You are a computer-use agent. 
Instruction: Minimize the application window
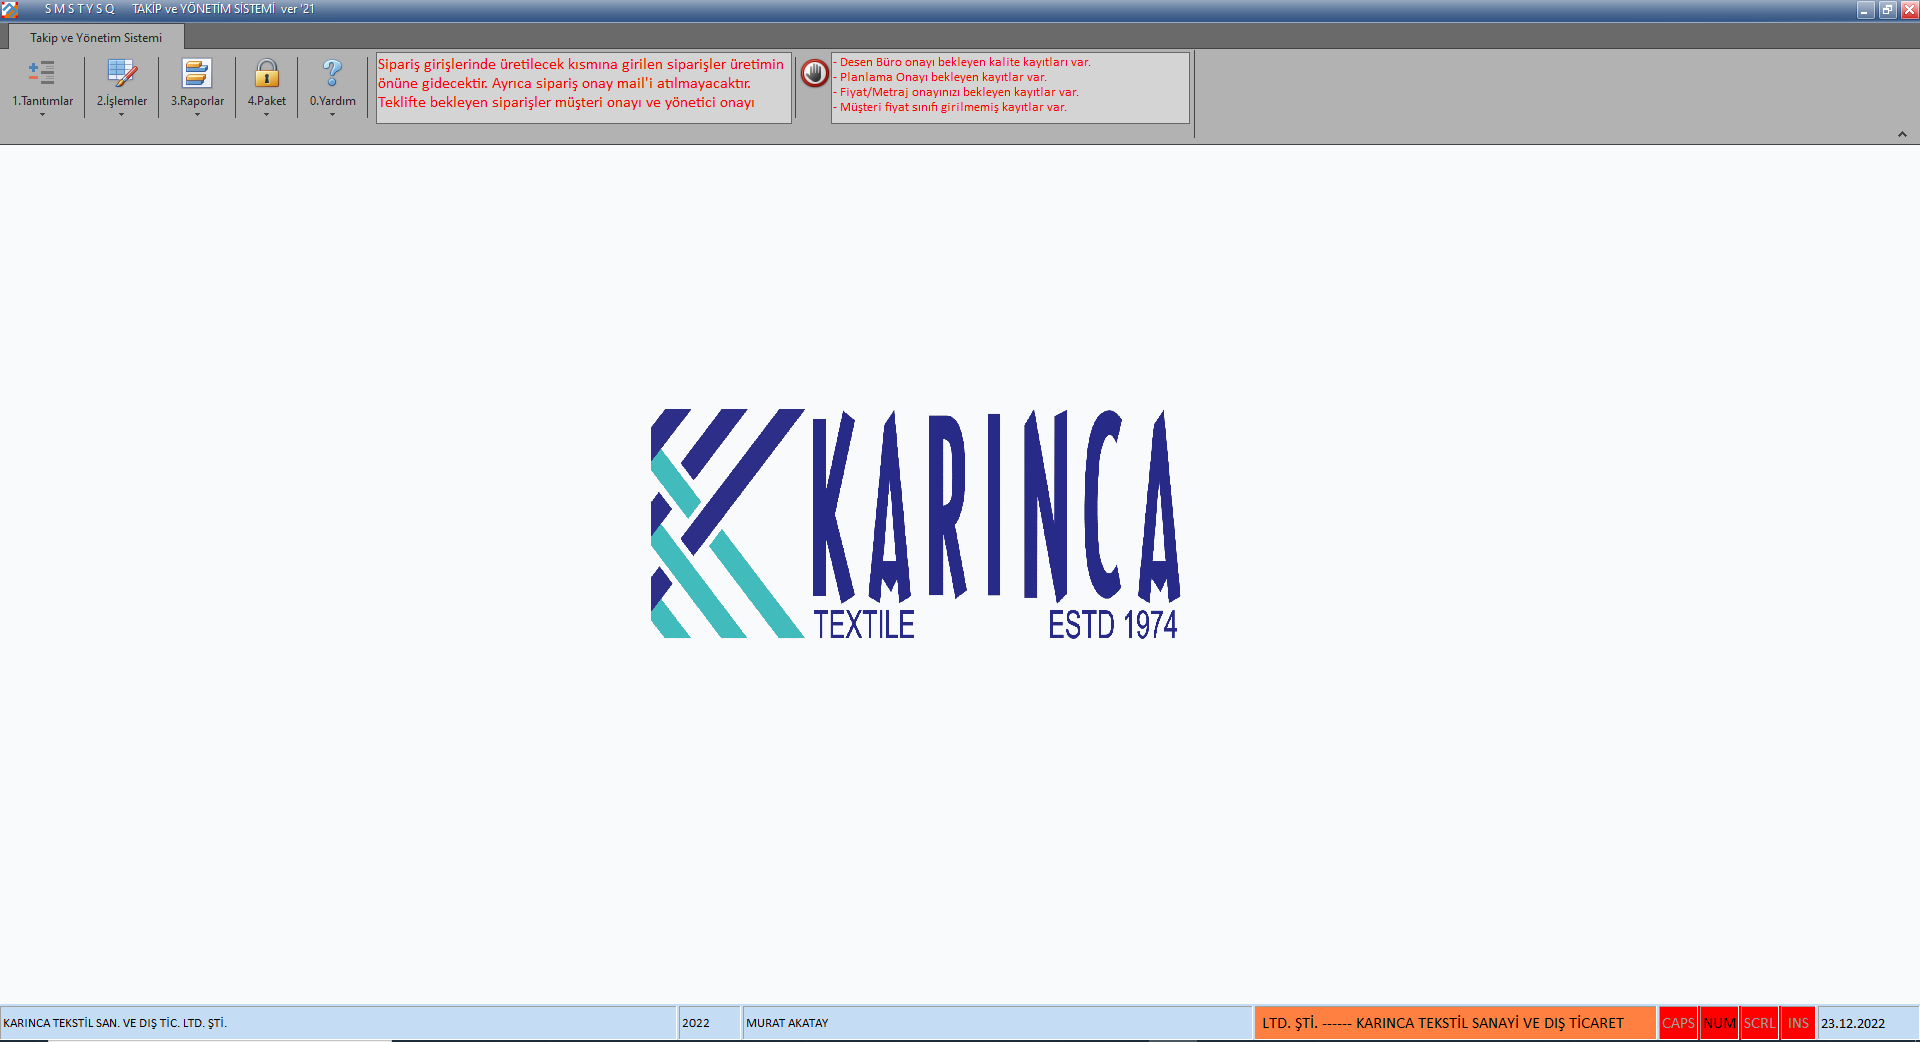click(1865, 10)
